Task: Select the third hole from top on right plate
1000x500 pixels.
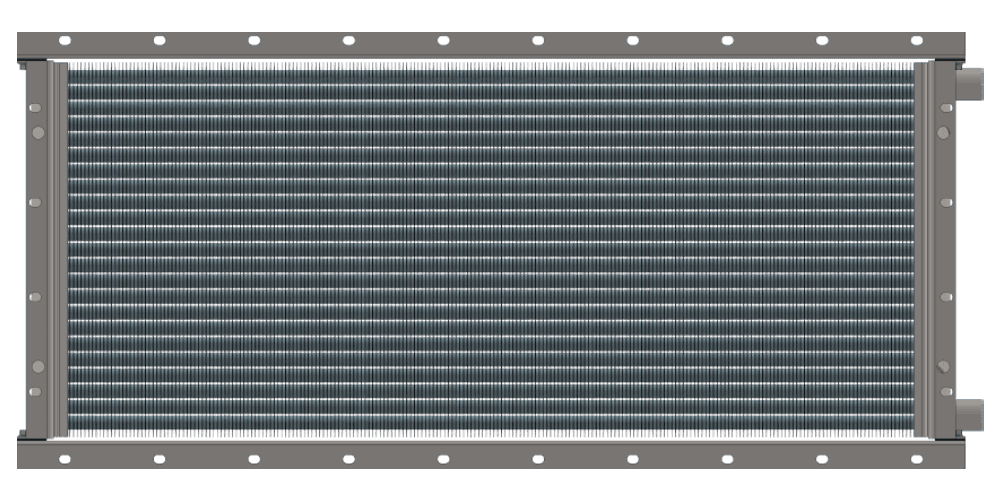Action: [x=945, y=202]
